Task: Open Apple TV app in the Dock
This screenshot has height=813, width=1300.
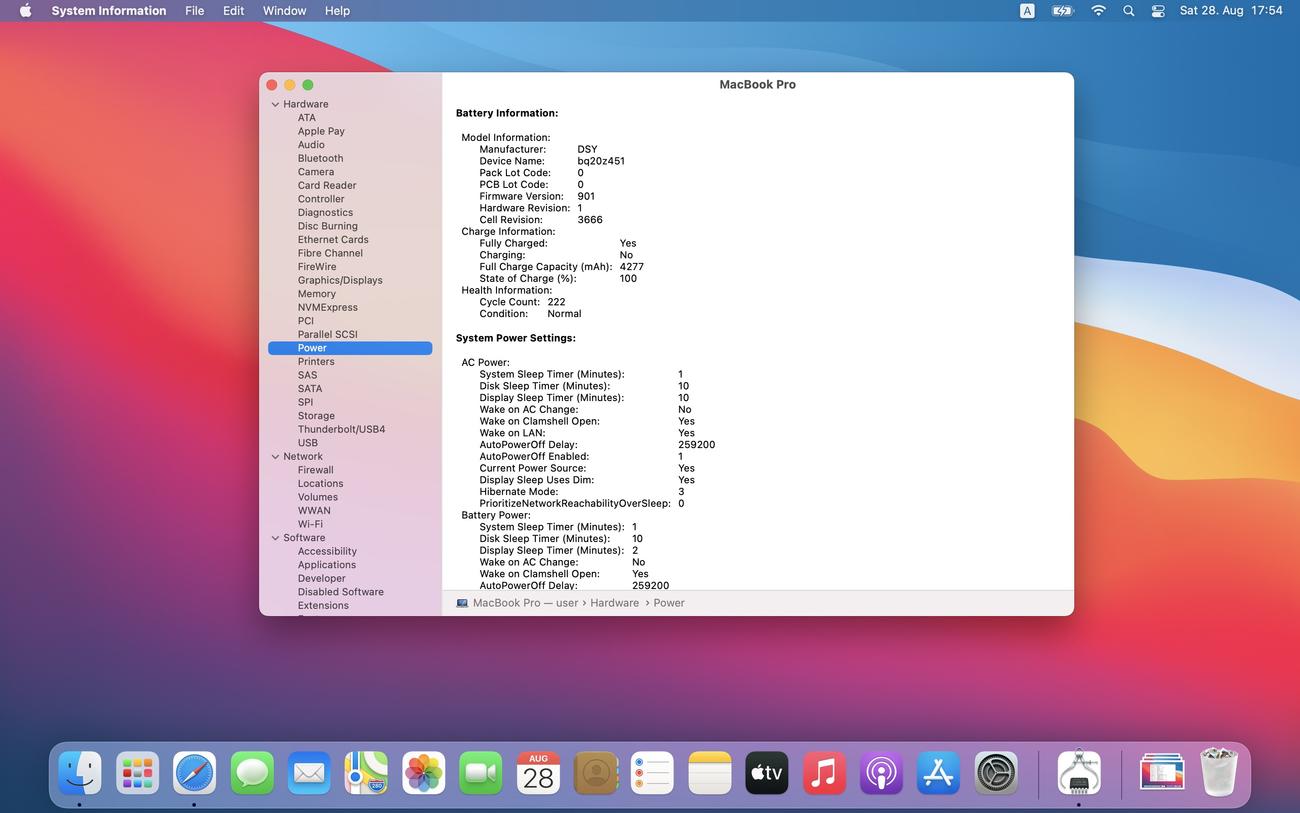Action: click(x=767, y=773)
